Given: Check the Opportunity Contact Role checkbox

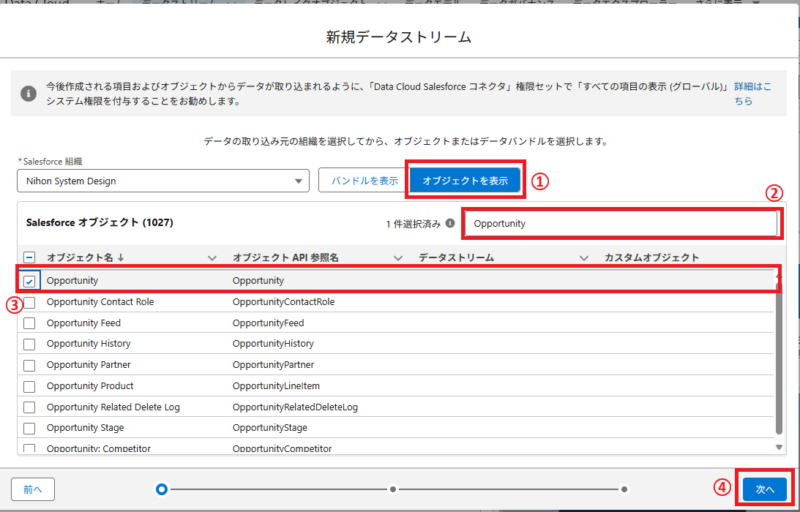Looking at the screenshot, I should pos(29,302).
